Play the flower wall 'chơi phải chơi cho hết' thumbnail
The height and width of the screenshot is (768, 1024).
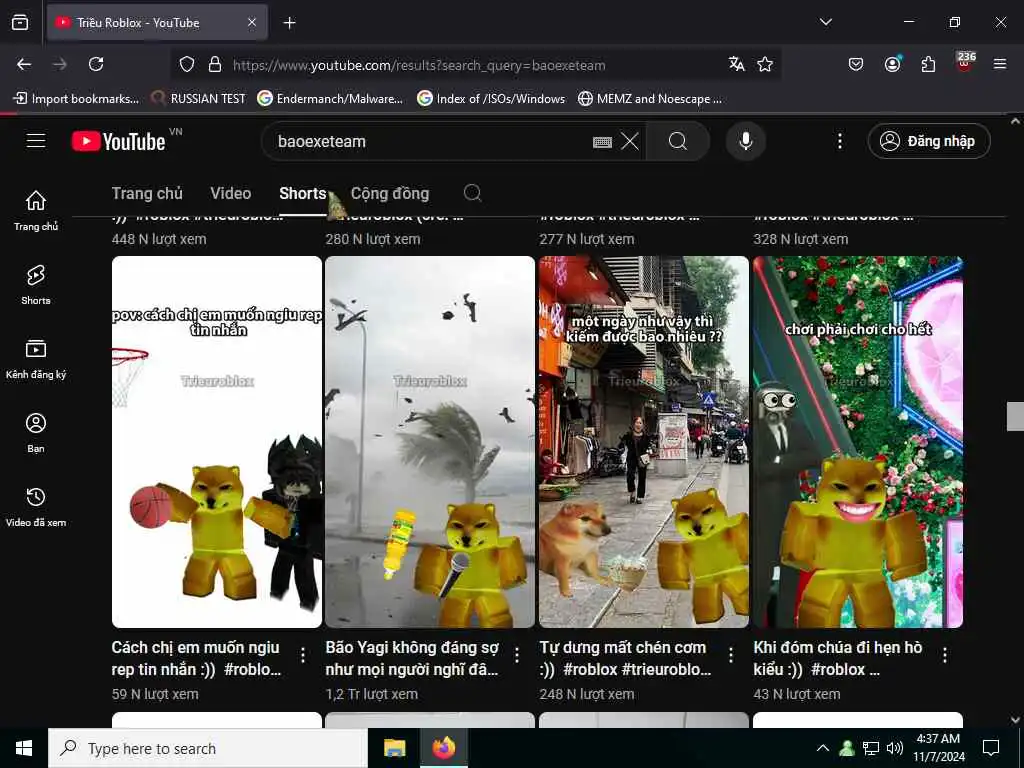pyautogui.click(x=858, y=441)
